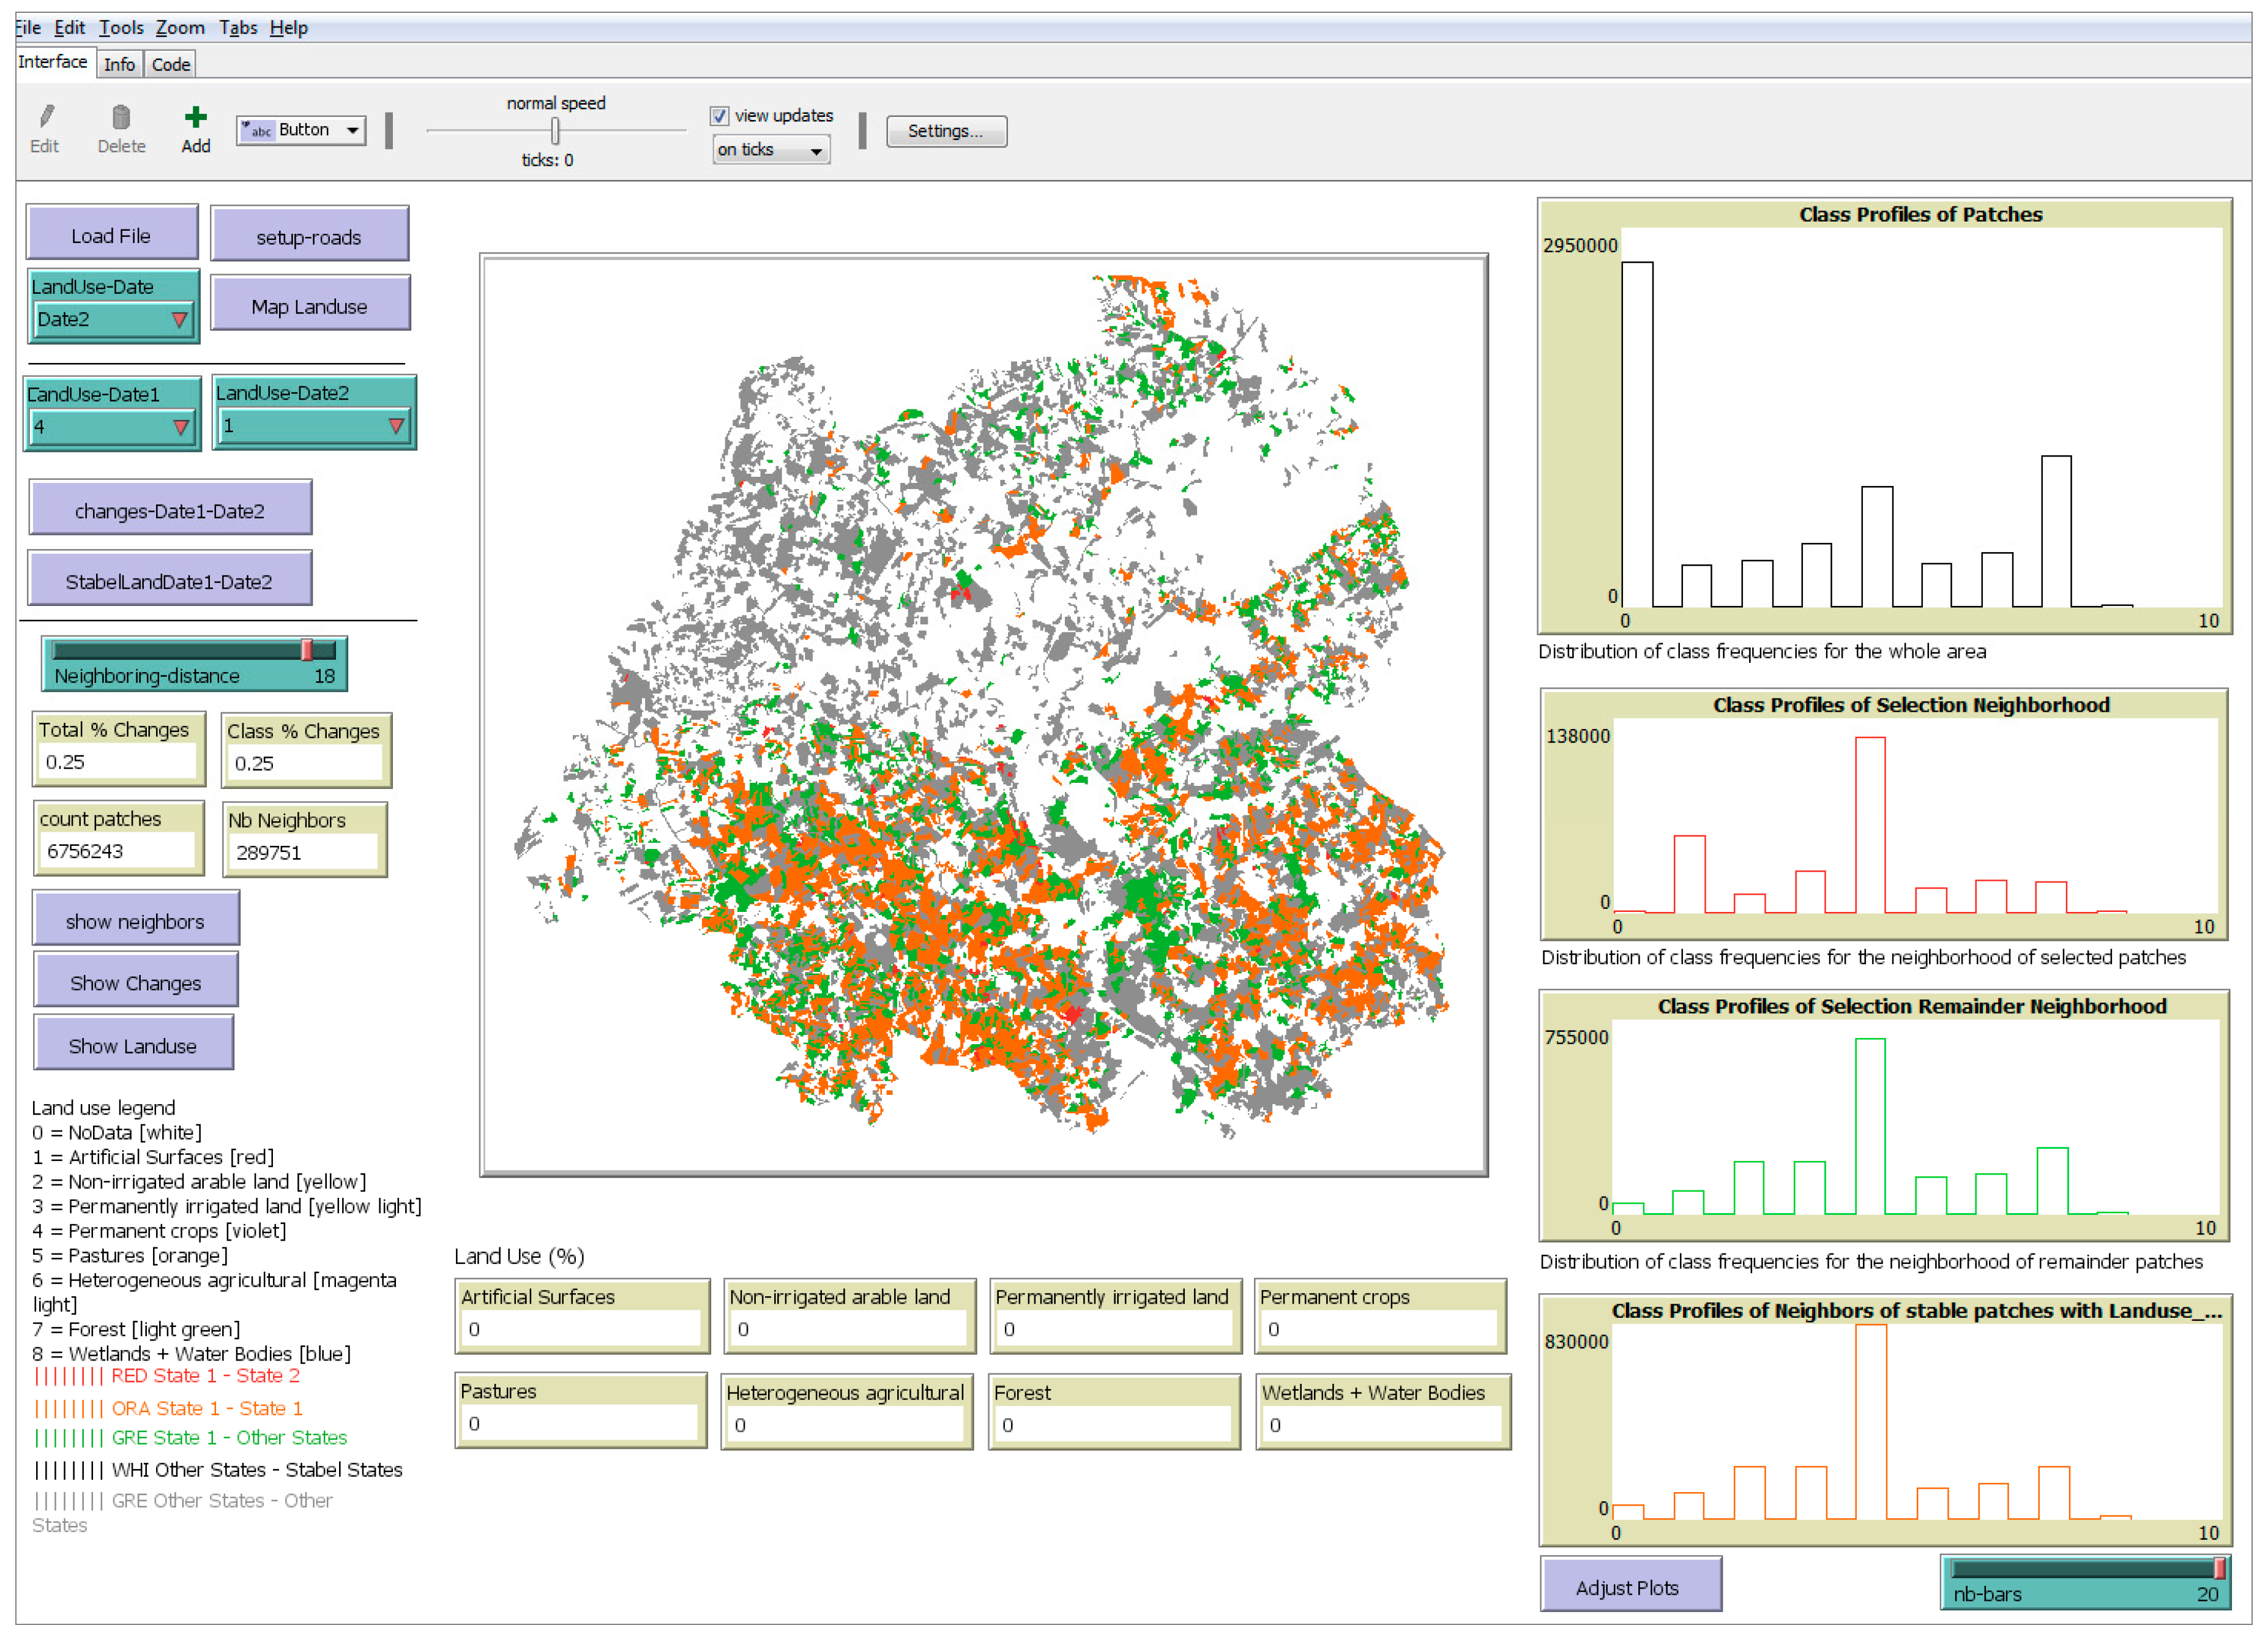This screenshot has height=1636, width=2268.
Task: Toggle the view updates checkbox
Action: 719,116
